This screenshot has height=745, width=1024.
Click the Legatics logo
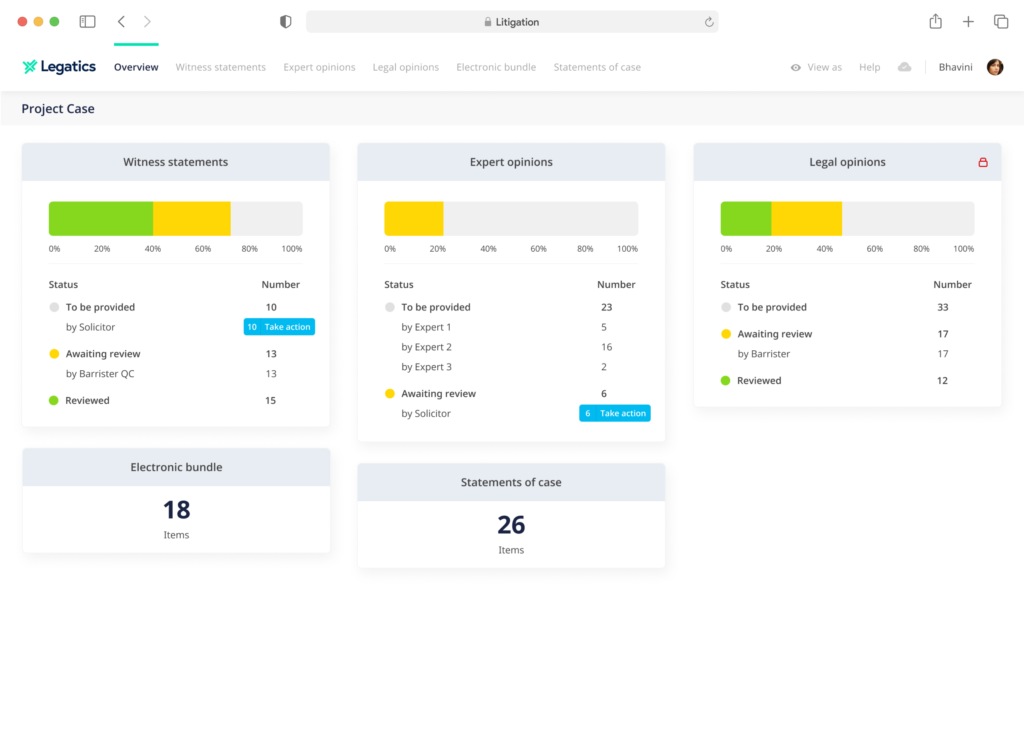(59, 67)
